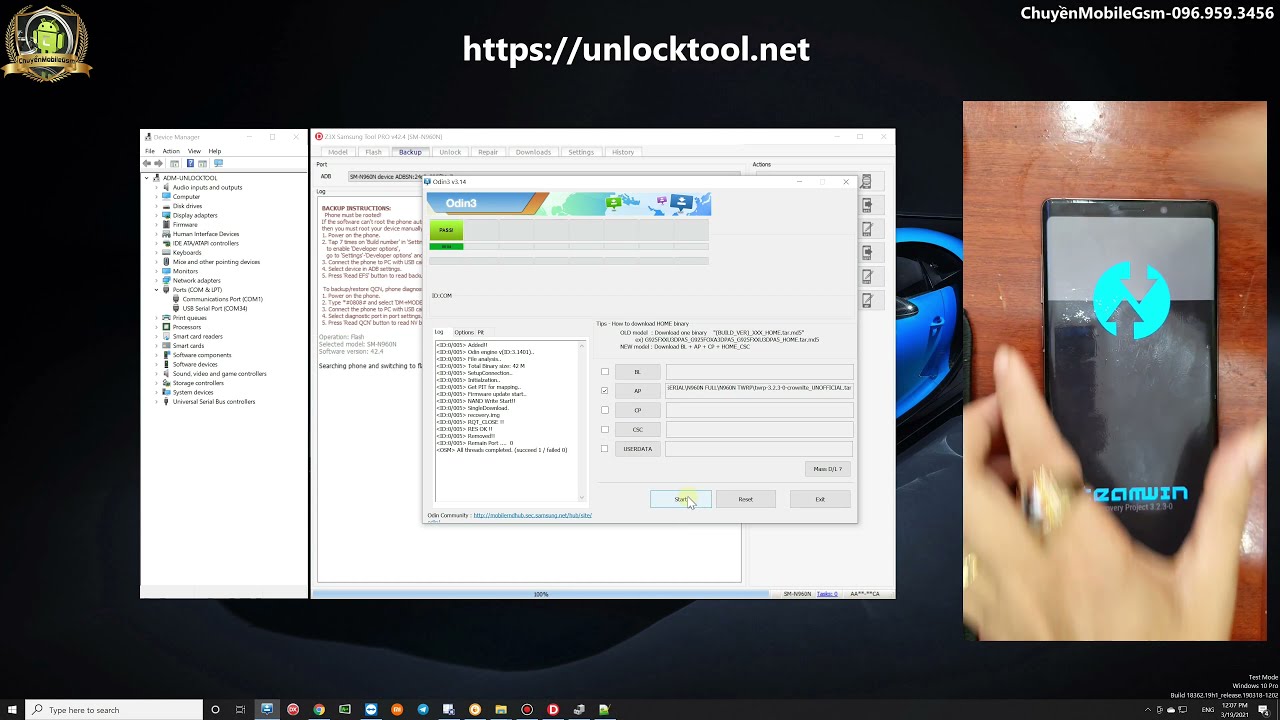Image resolution: width=1280 pixels, height=720 pixels.
Task: Select the Log tab in Odin3
Action: coord(438,332)
